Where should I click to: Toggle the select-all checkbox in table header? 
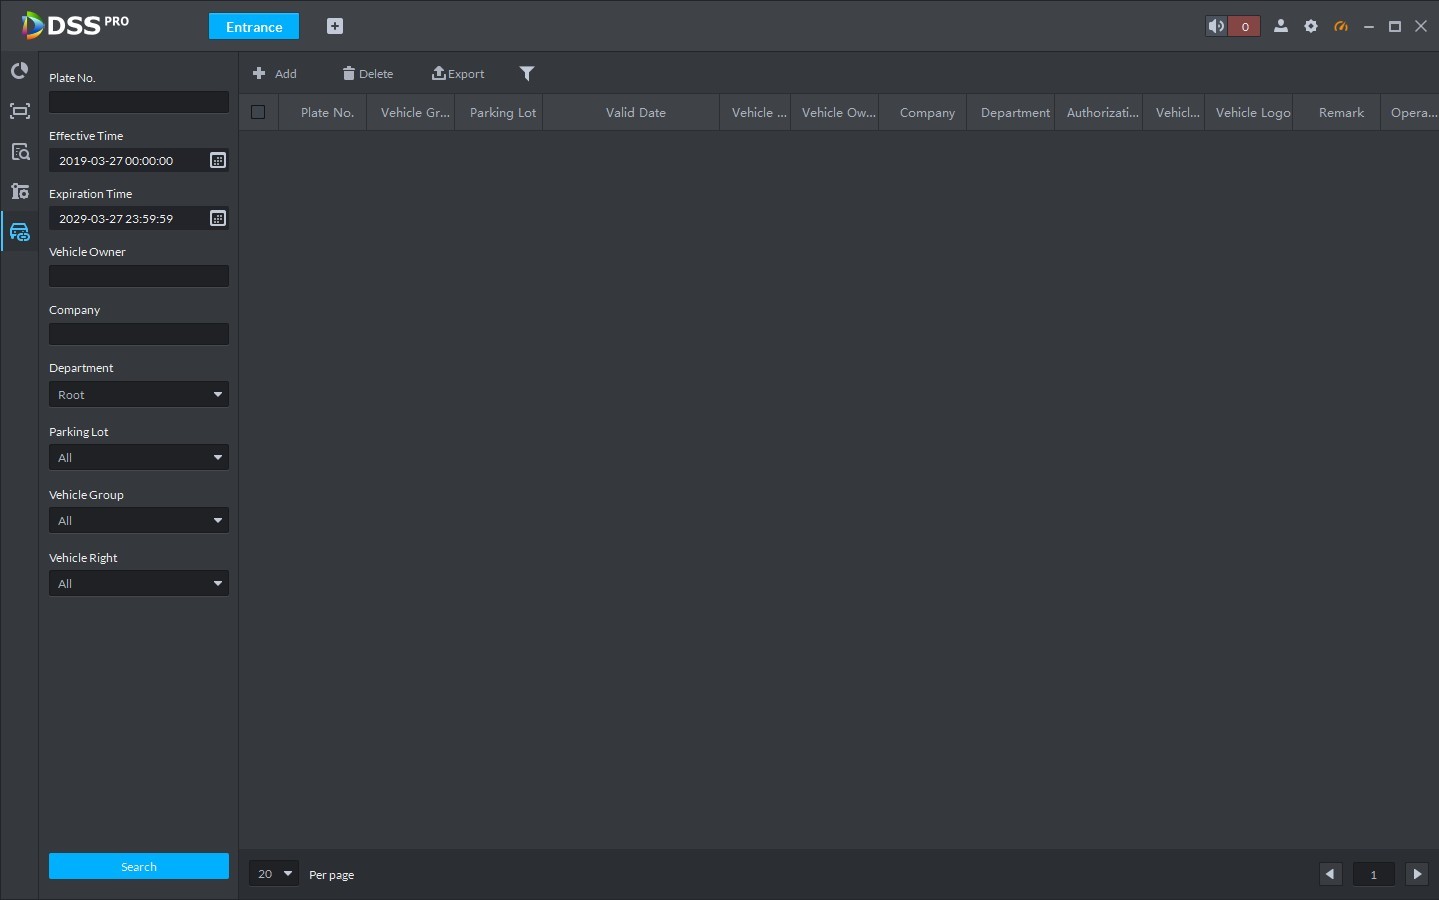[x=258, y=112]
